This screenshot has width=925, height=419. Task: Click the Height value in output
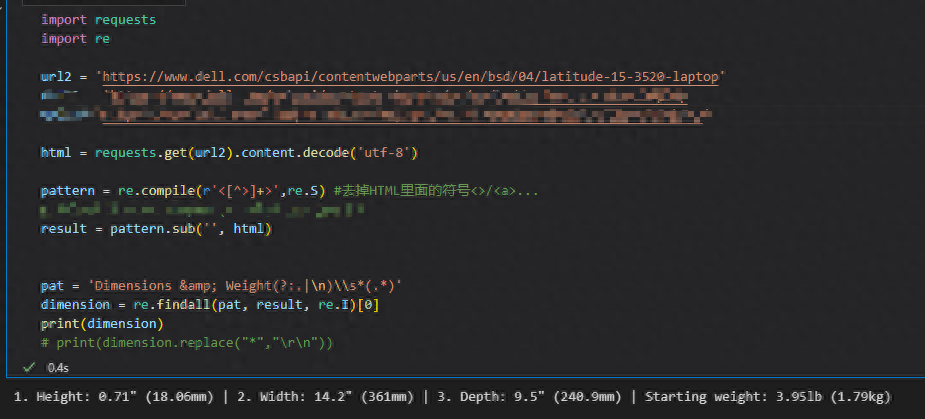tap(112, 397)
